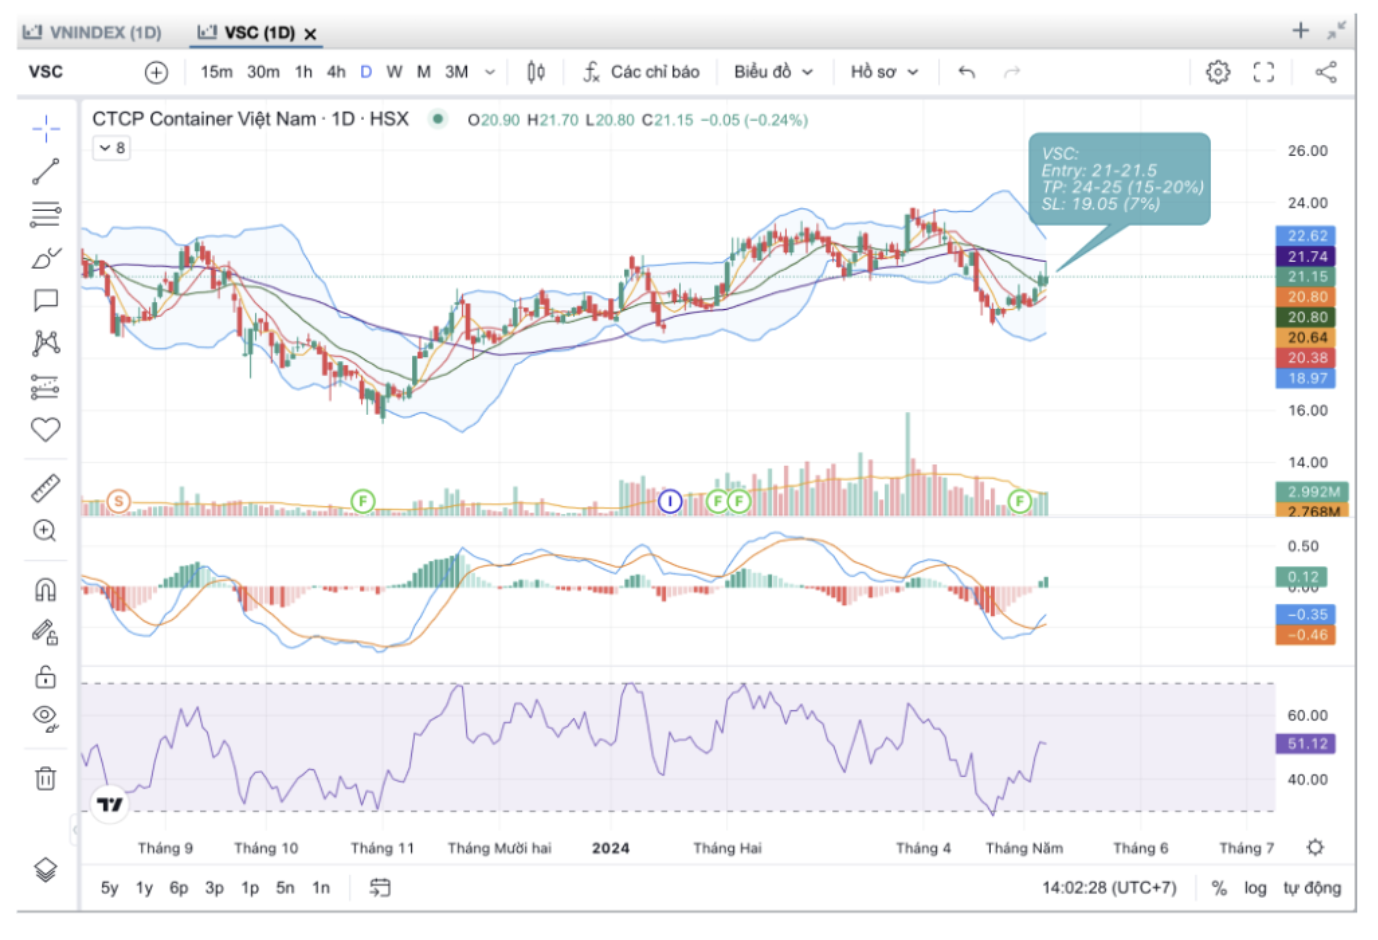Select the daily D timeframe

(x=366, y=72)
